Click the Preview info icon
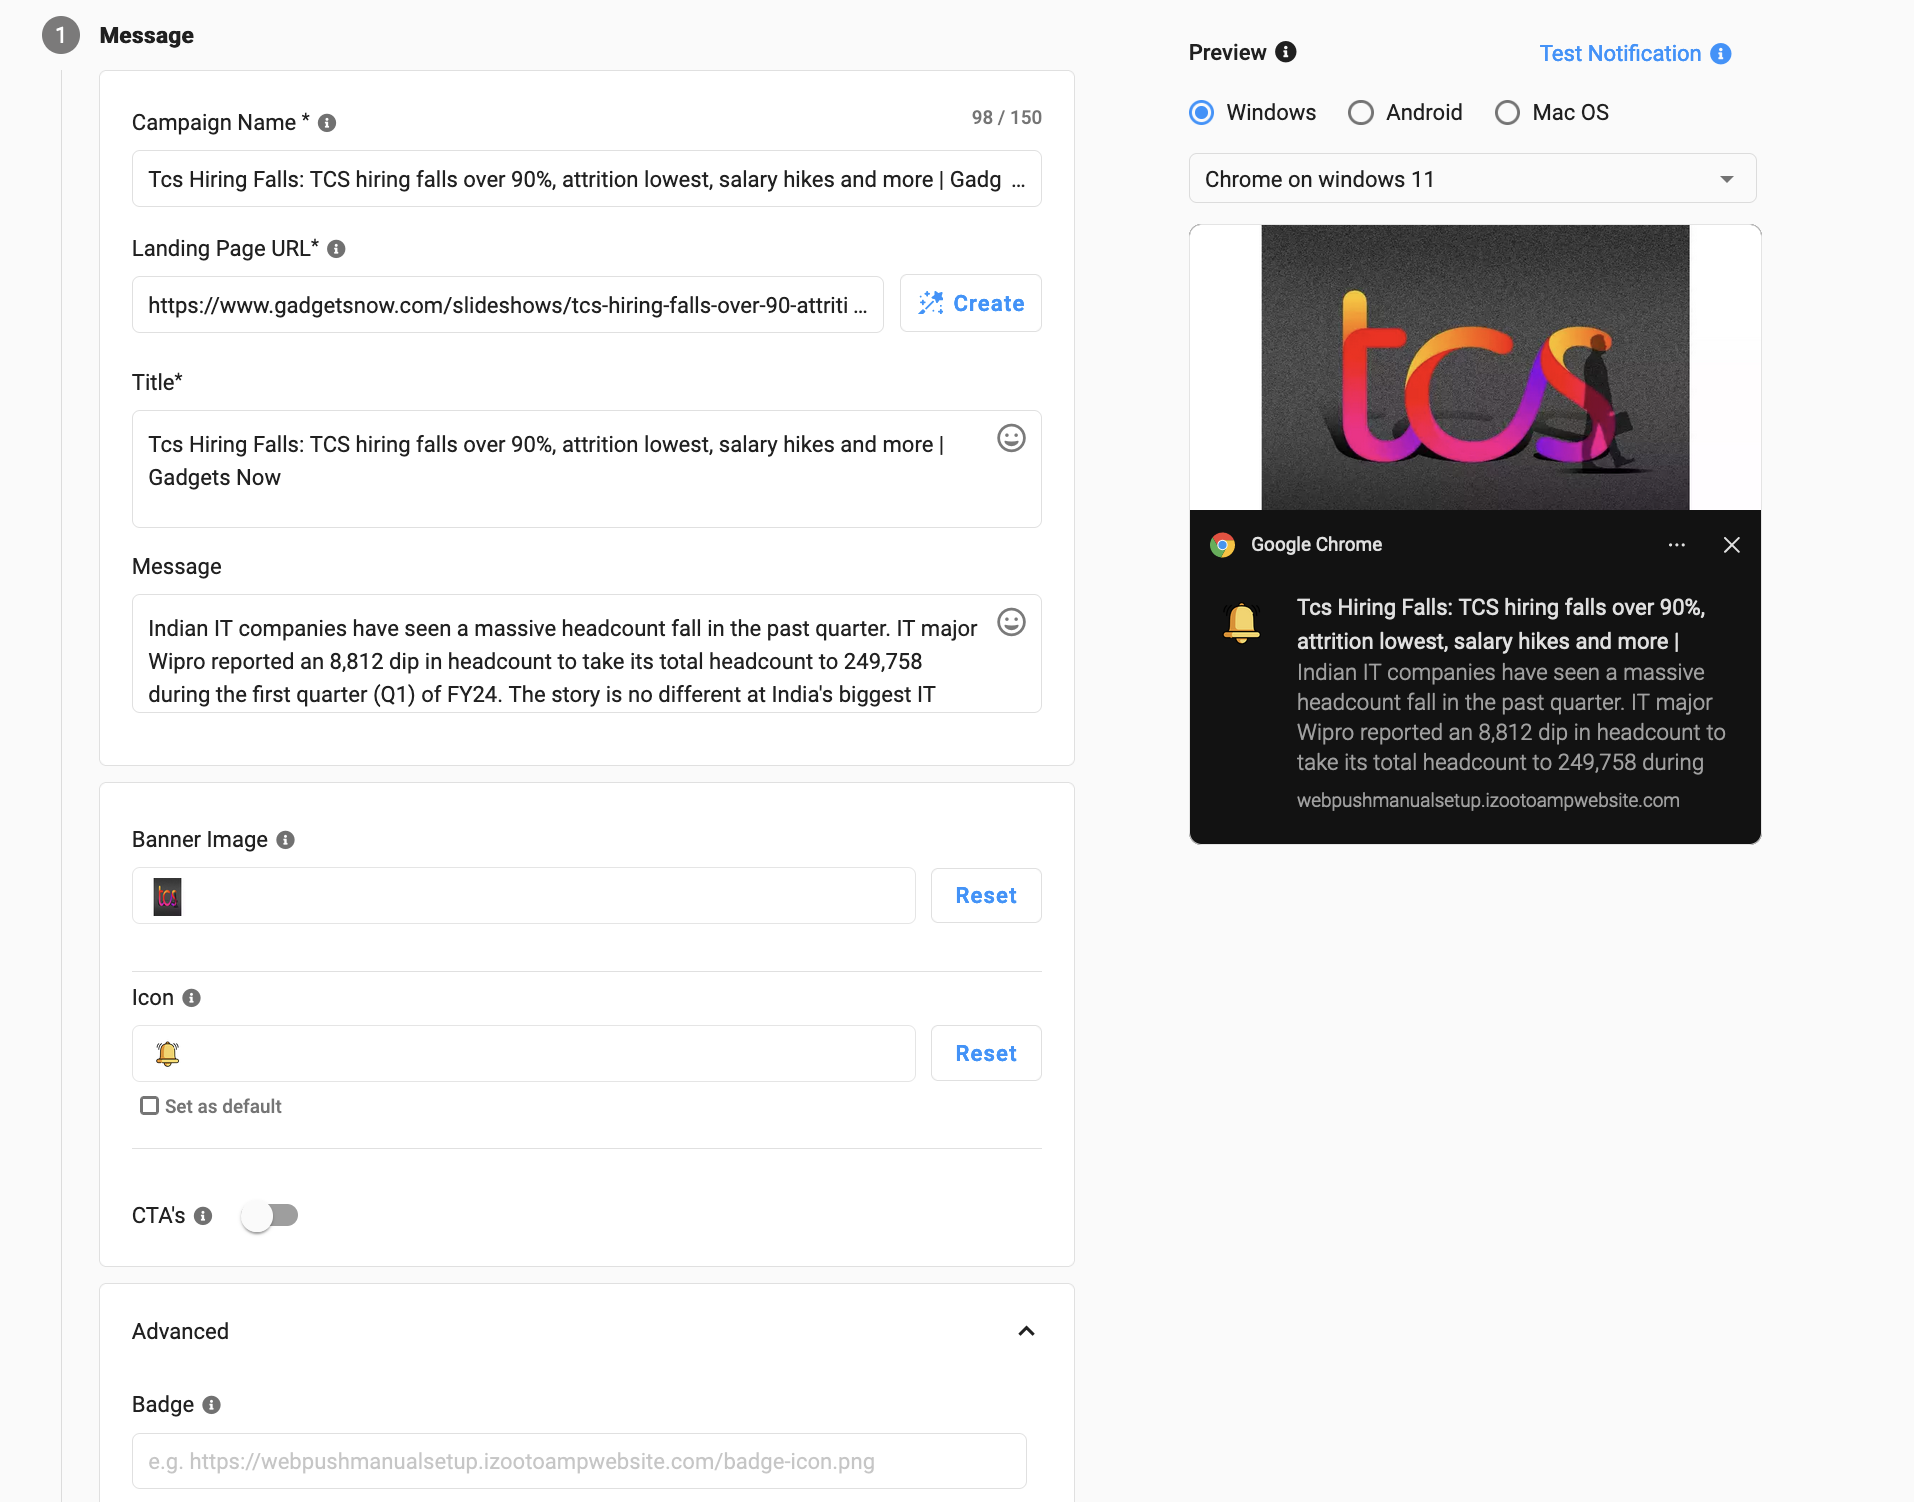The width and height of the screenshot is (1914, 1502). 1286,52
